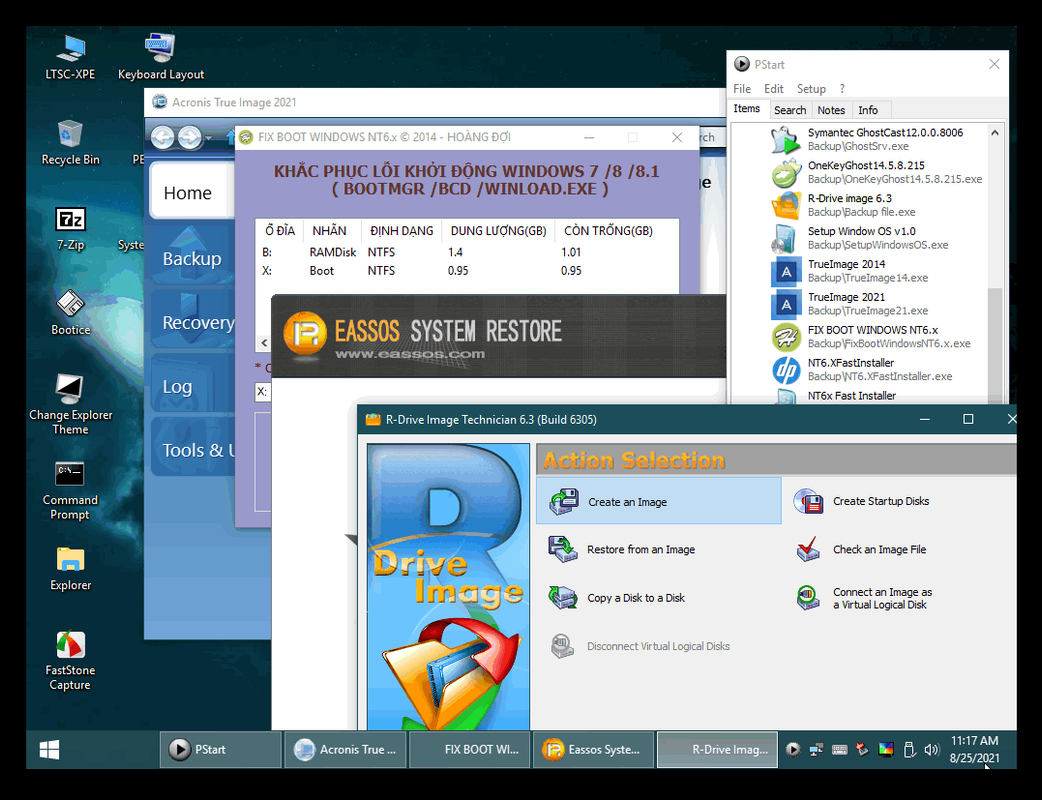Click the network icon in system tray

[x=816, y=750]
